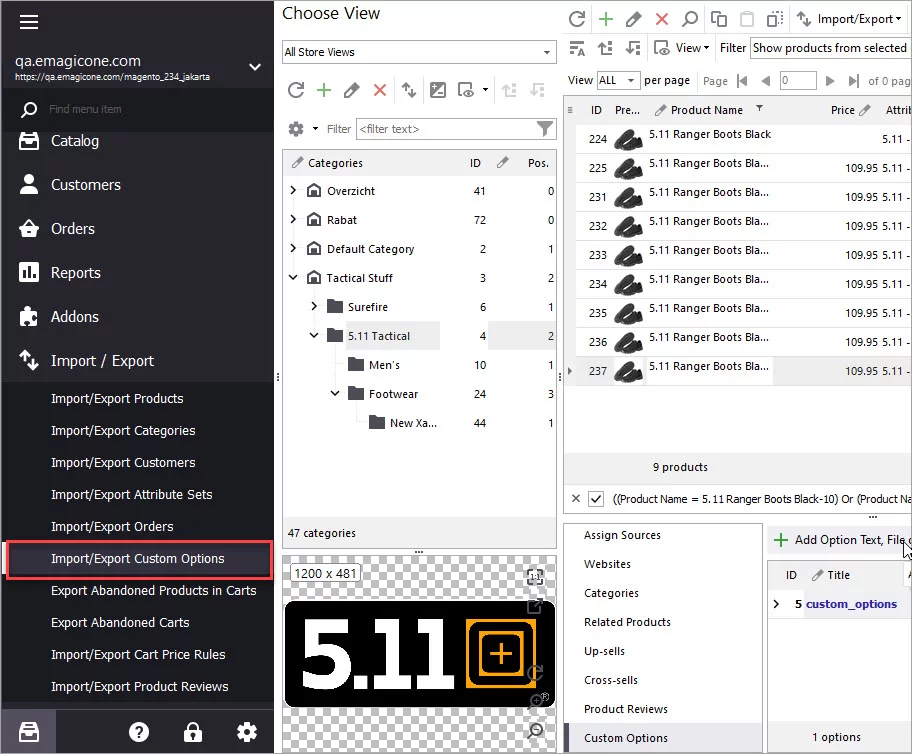
Task: Select the Men's category
Action: coord(384,365)
